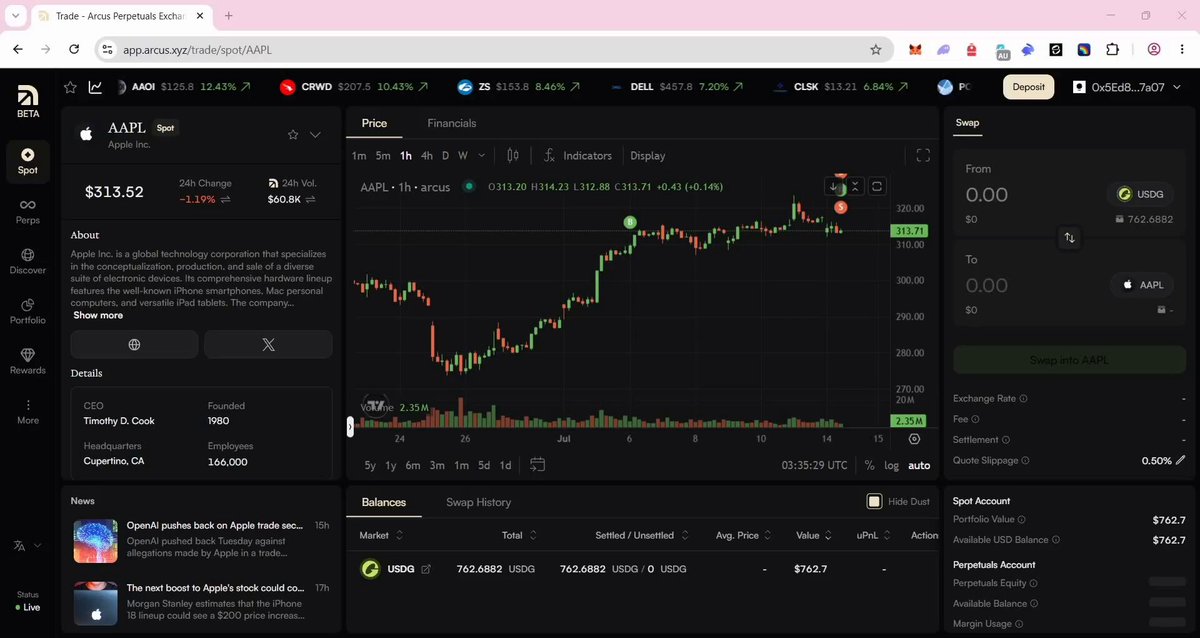Image resolution: width=1200 pixels, height=638 pixels.
Task: Open the wallet address 0x5Ed8 dropdown
Action: (1127, 87)
